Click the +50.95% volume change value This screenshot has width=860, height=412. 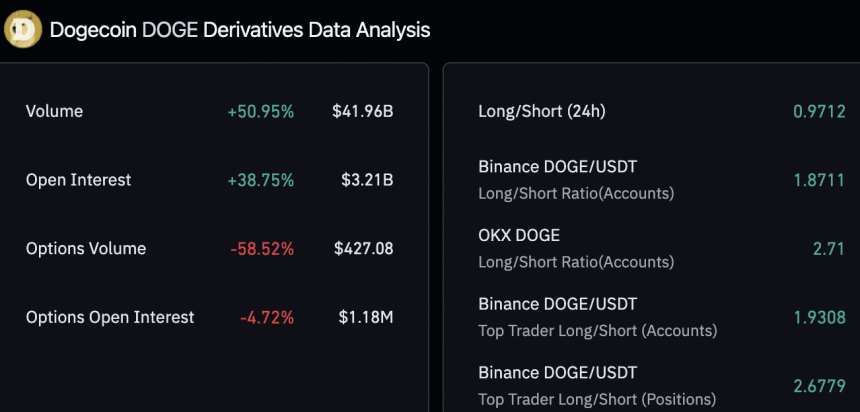click(x=260, y=111)
